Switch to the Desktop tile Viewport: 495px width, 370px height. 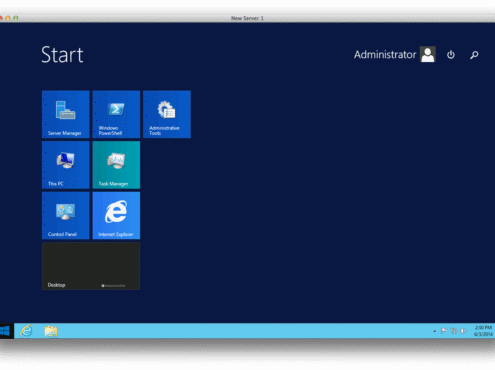click(91, 266)
